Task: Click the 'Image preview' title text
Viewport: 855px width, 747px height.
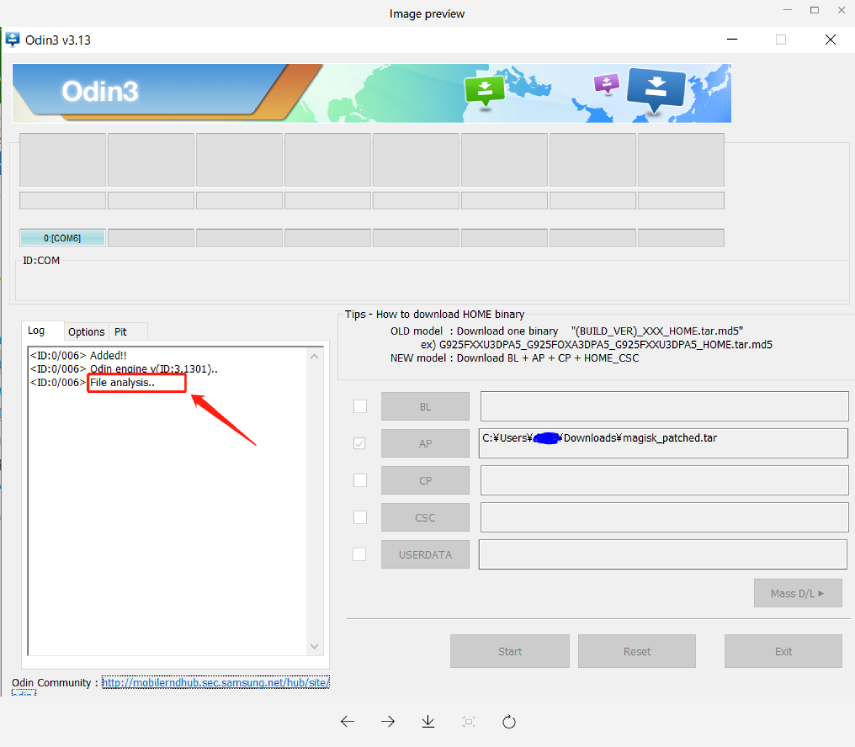Action: pos(427,14)
